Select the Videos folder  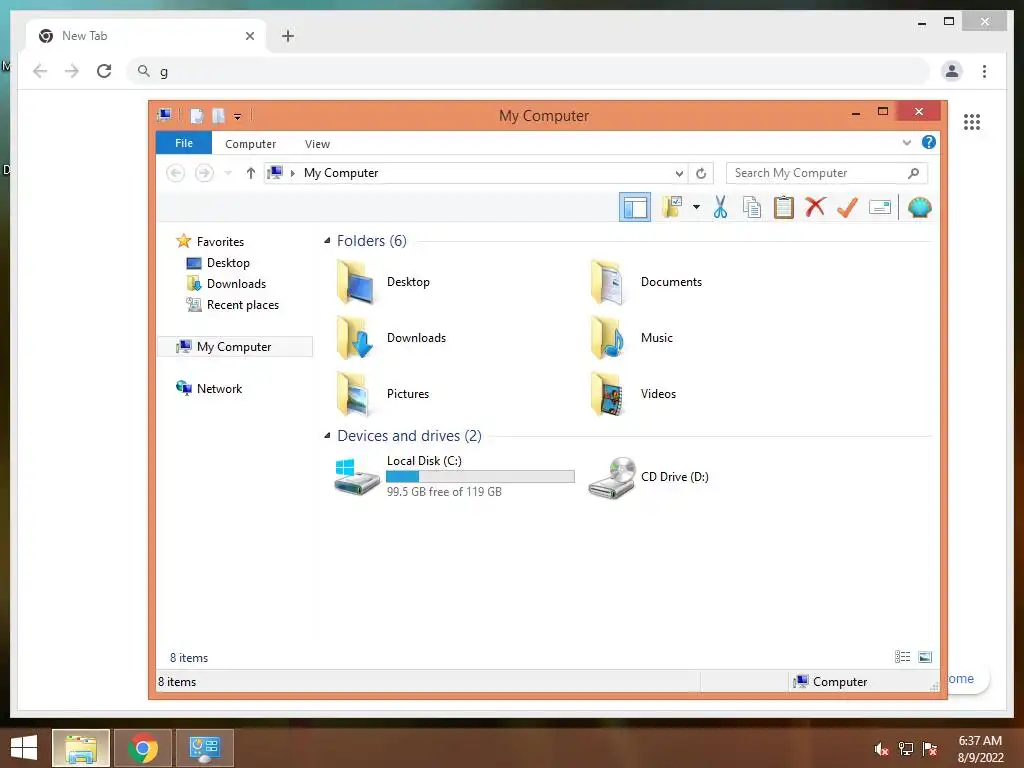coord(633,394)
